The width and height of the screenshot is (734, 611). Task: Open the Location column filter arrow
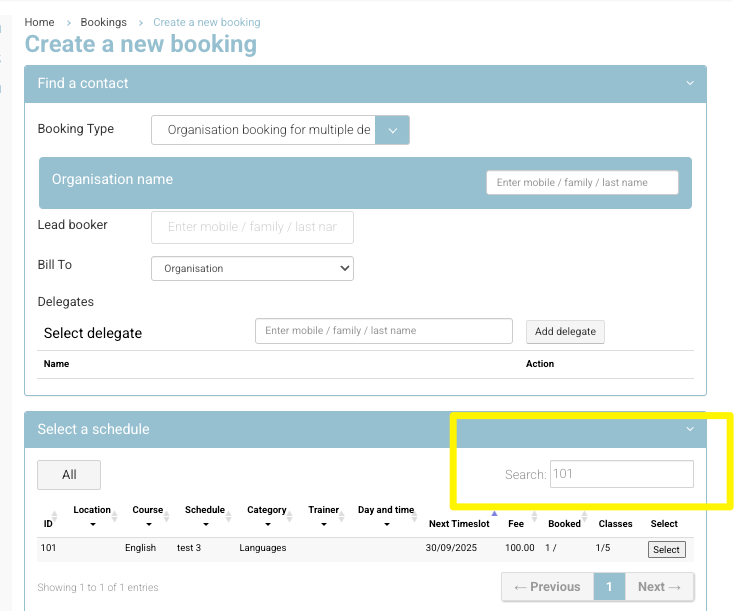click(92, 524)
